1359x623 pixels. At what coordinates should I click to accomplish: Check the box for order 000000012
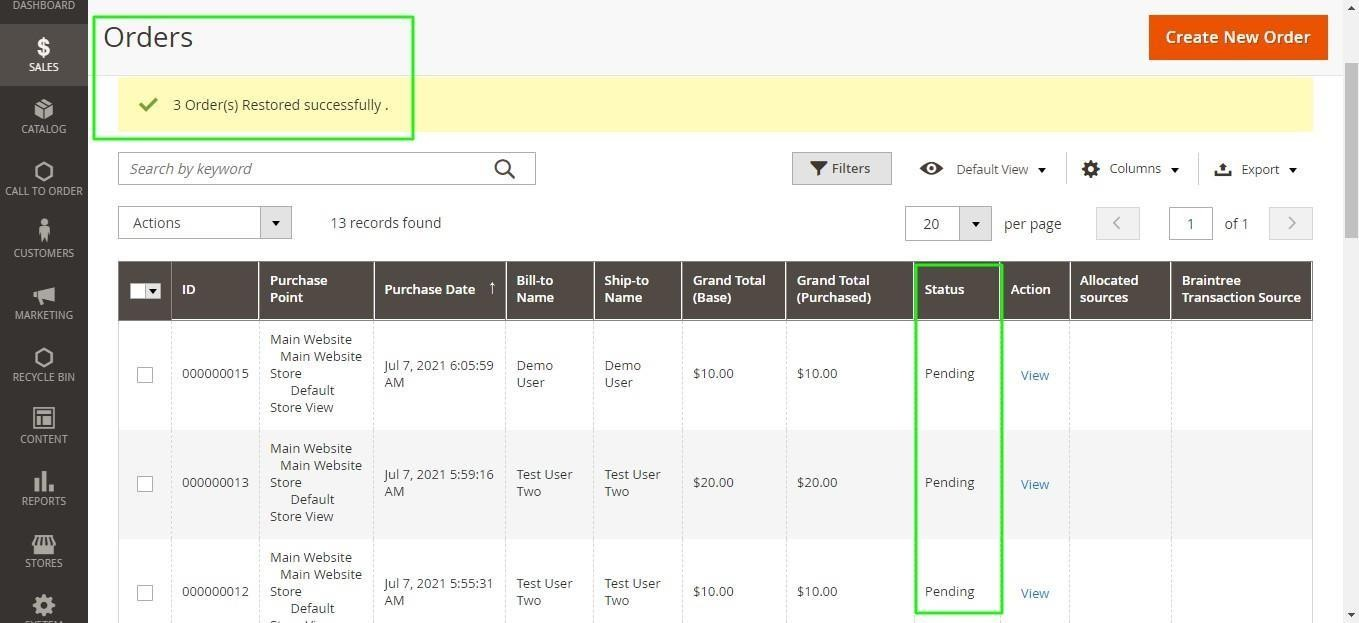click(x=145, y=593)
